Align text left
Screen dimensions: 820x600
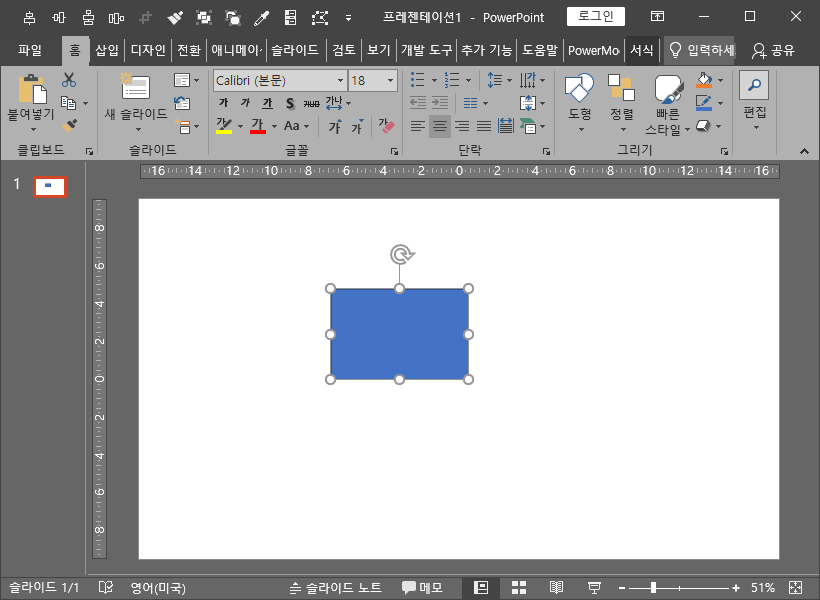[x=417, y=126]
